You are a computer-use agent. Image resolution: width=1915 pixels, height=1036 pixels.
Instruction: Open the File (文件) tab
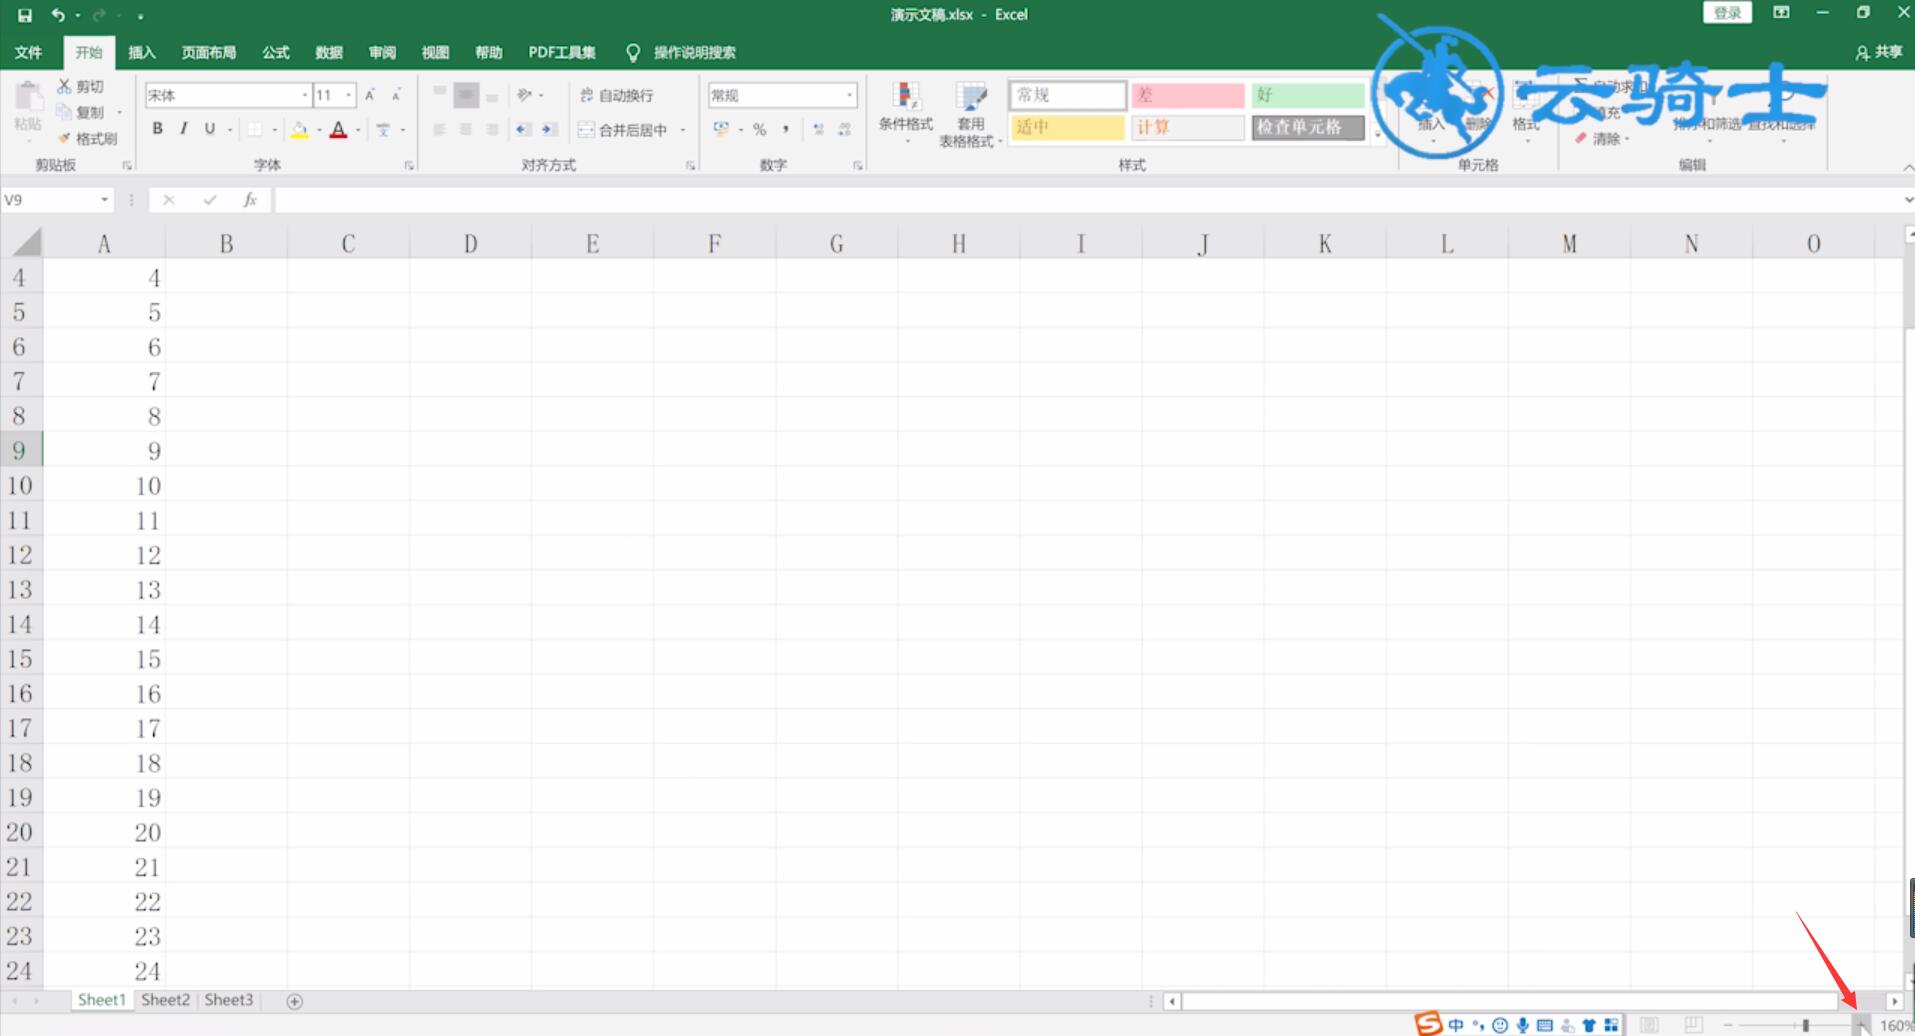coord(29,52)
